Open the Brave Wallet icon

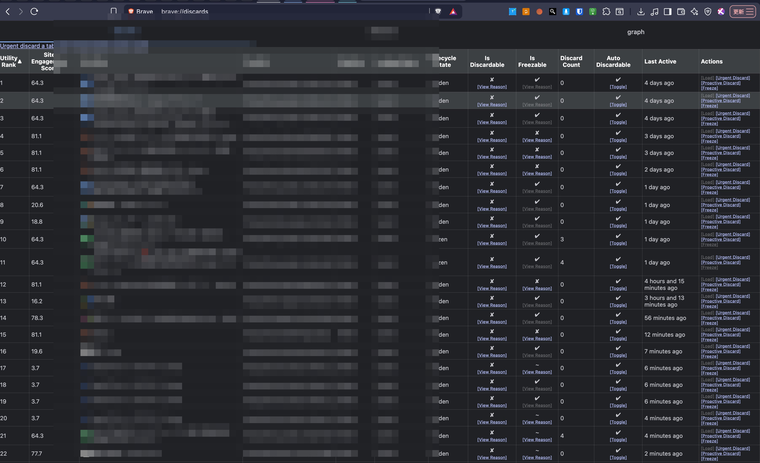coord(681,12)
